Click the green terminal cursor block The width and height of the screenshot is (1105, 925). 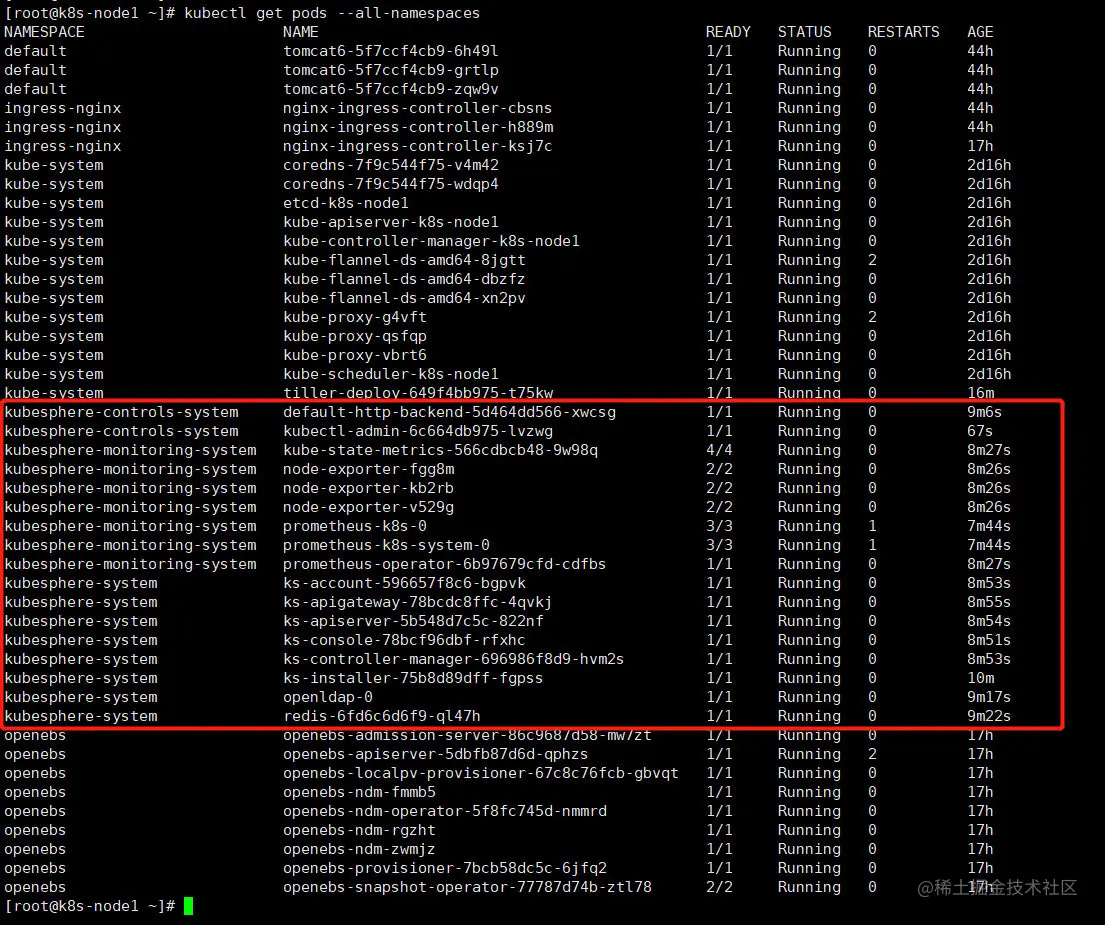point(188,906)
